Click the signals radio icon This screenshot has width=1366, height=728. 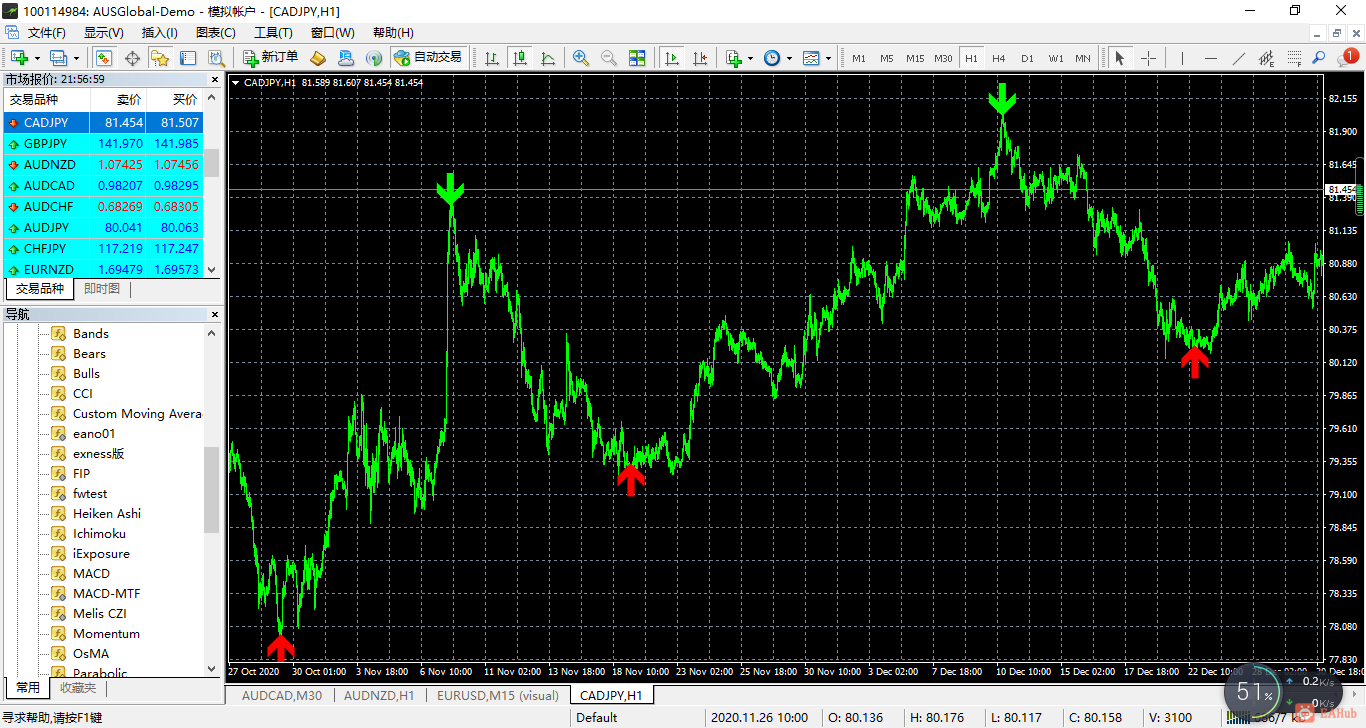pos(374,58)
